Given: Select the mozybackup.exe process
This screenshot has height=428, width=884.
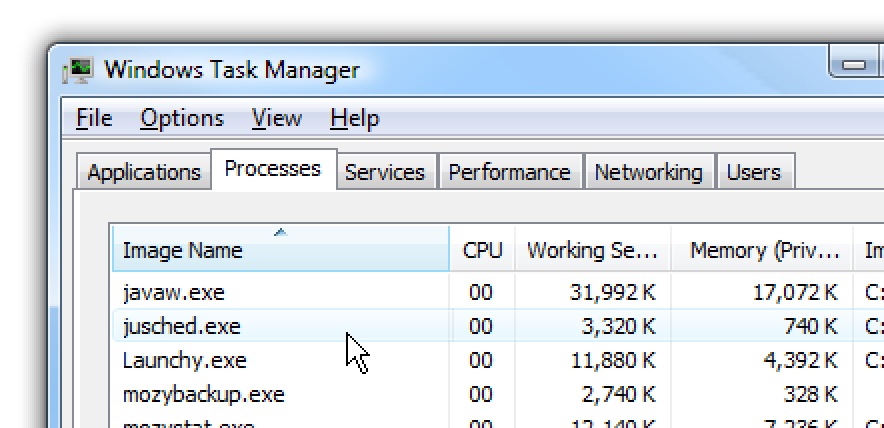Looking at the screenshot, I should 204,394.
